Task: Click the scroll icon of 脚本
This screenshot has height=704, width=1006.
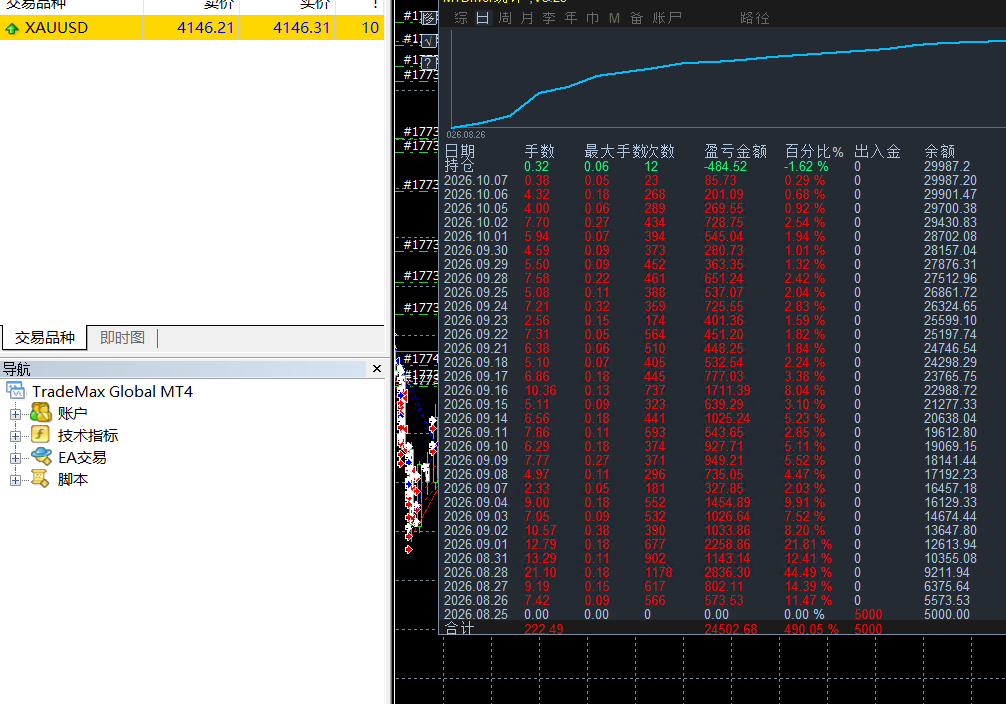Action: pos(40,479)
